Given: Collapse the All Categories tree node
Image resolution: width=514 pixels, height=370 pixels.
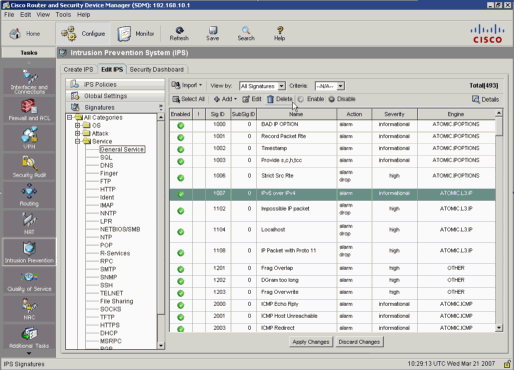Looking at the screenshot, I should [69, 117].
